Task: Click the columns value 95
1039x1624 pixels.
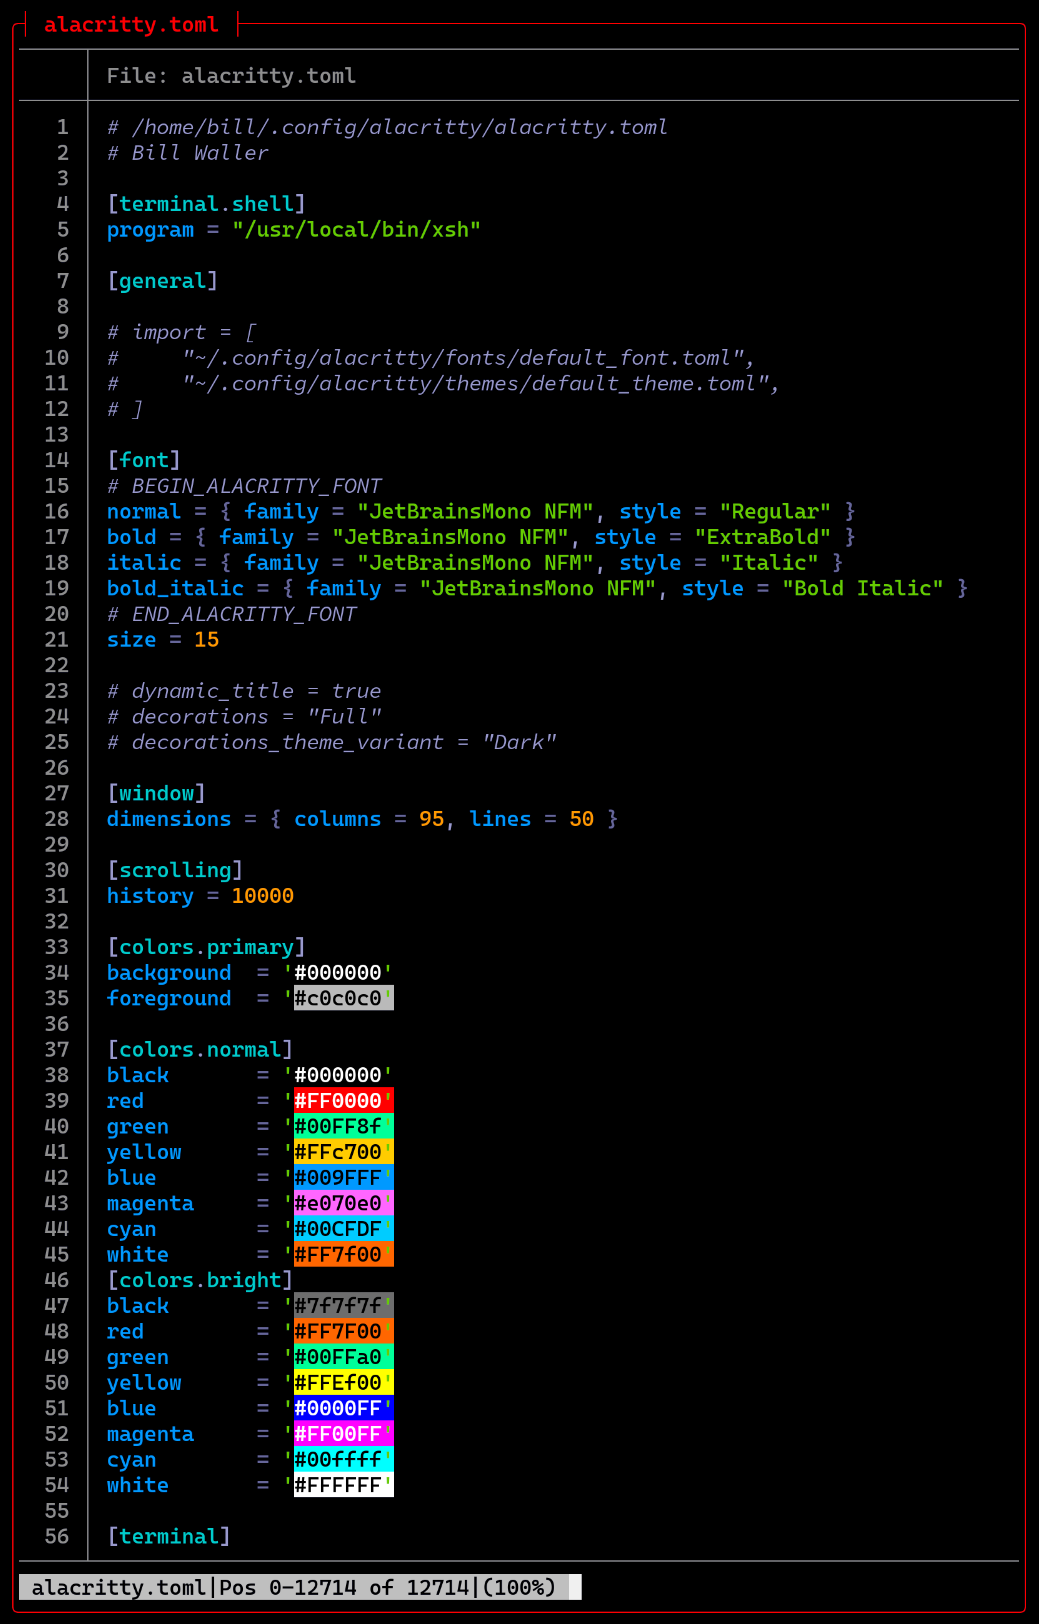Action: coord(431,819)
